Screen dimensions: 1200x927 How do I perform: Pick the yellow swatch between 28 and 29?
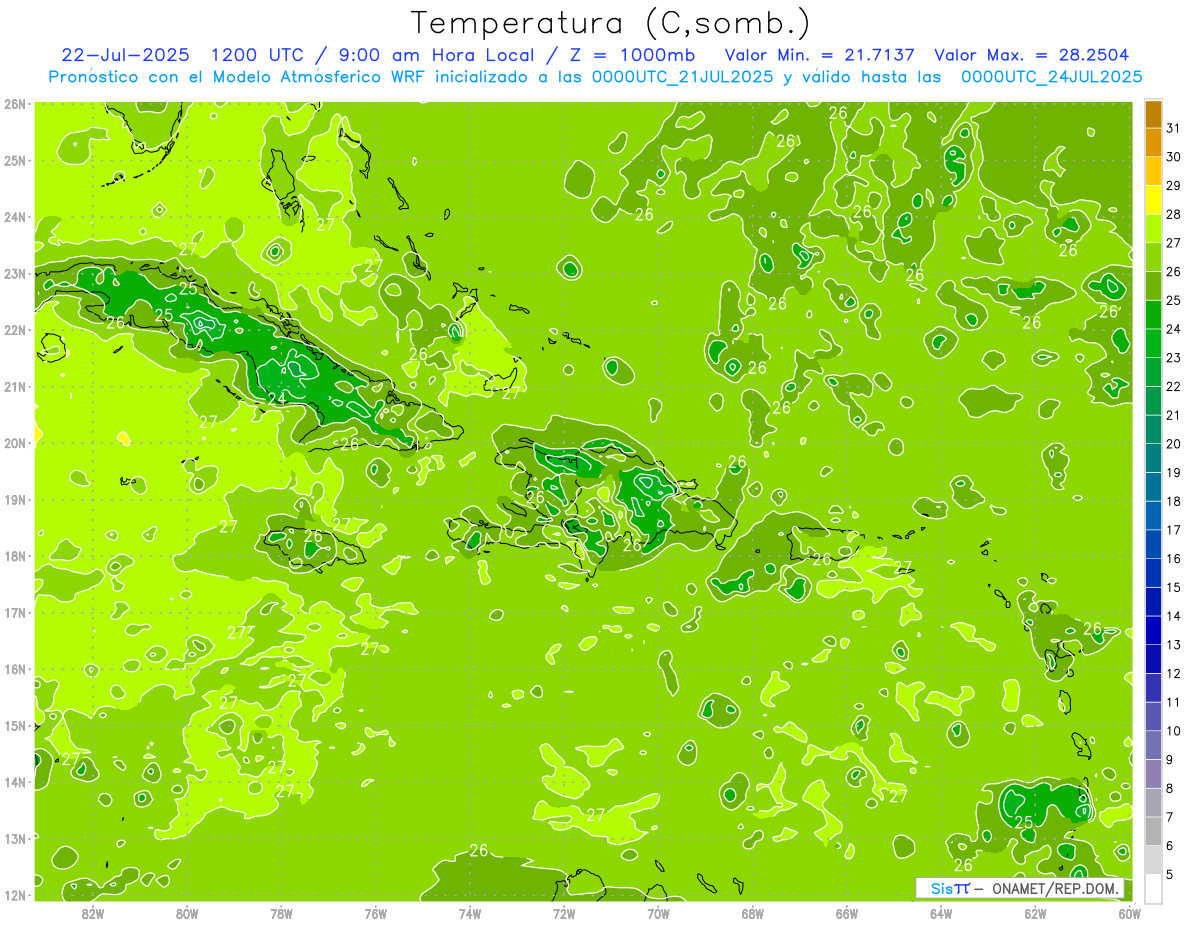click(1153, 200)
